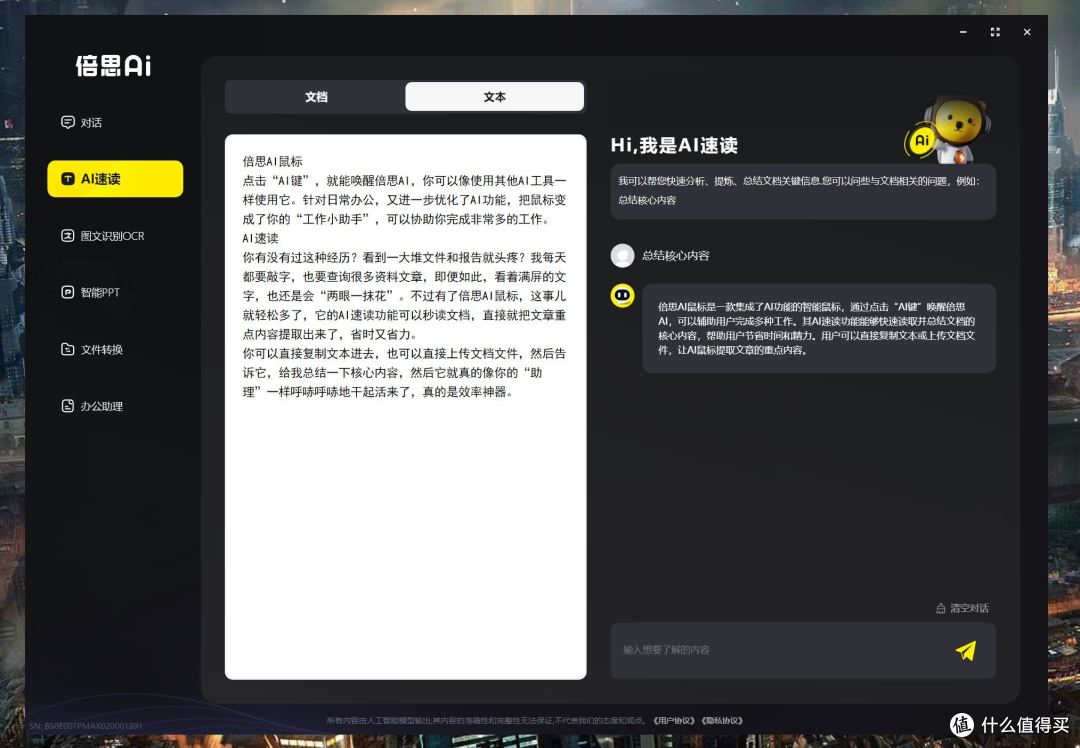The image size is (1080, 748).
Task: Click the AI速读 T icon
Action: (68, 179)
